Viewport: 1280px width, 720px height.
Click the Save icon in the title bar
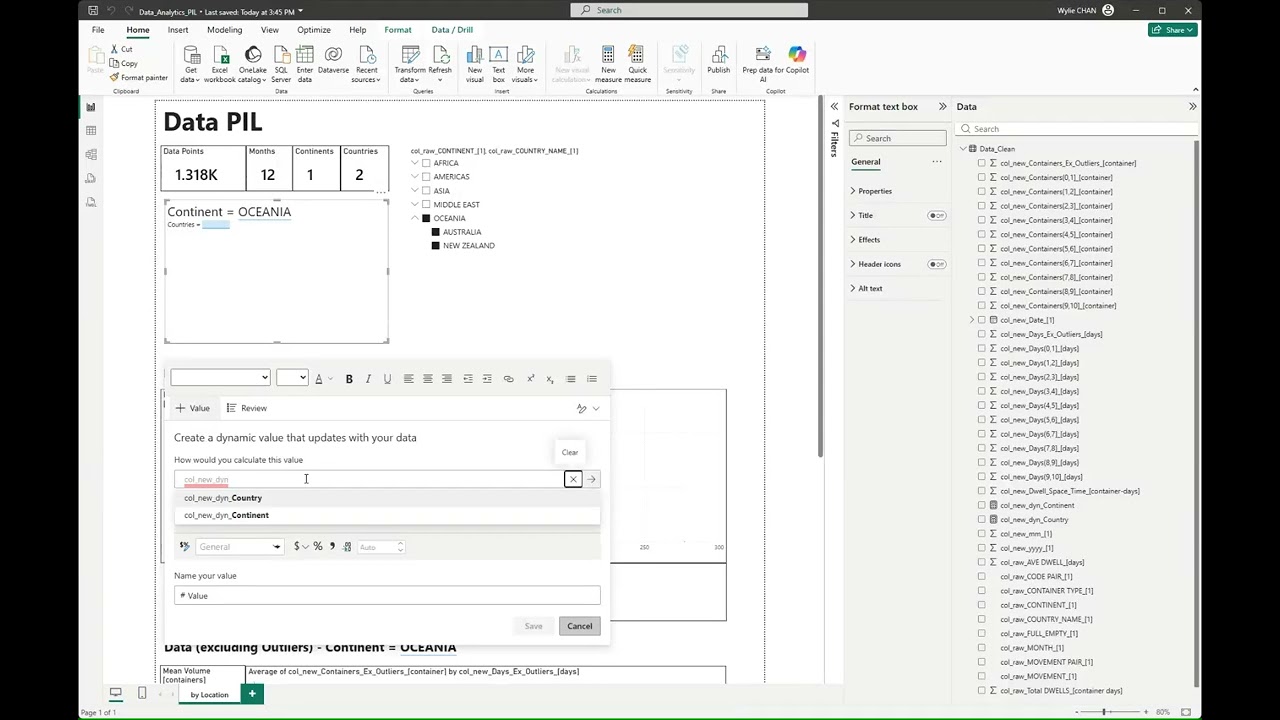pos(93,11)
